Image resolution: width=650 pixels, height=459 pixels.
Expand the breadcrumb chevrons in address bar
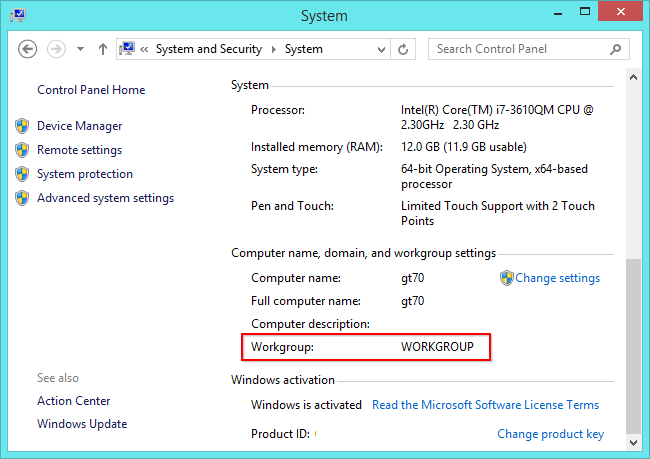[x=146, y=49]
